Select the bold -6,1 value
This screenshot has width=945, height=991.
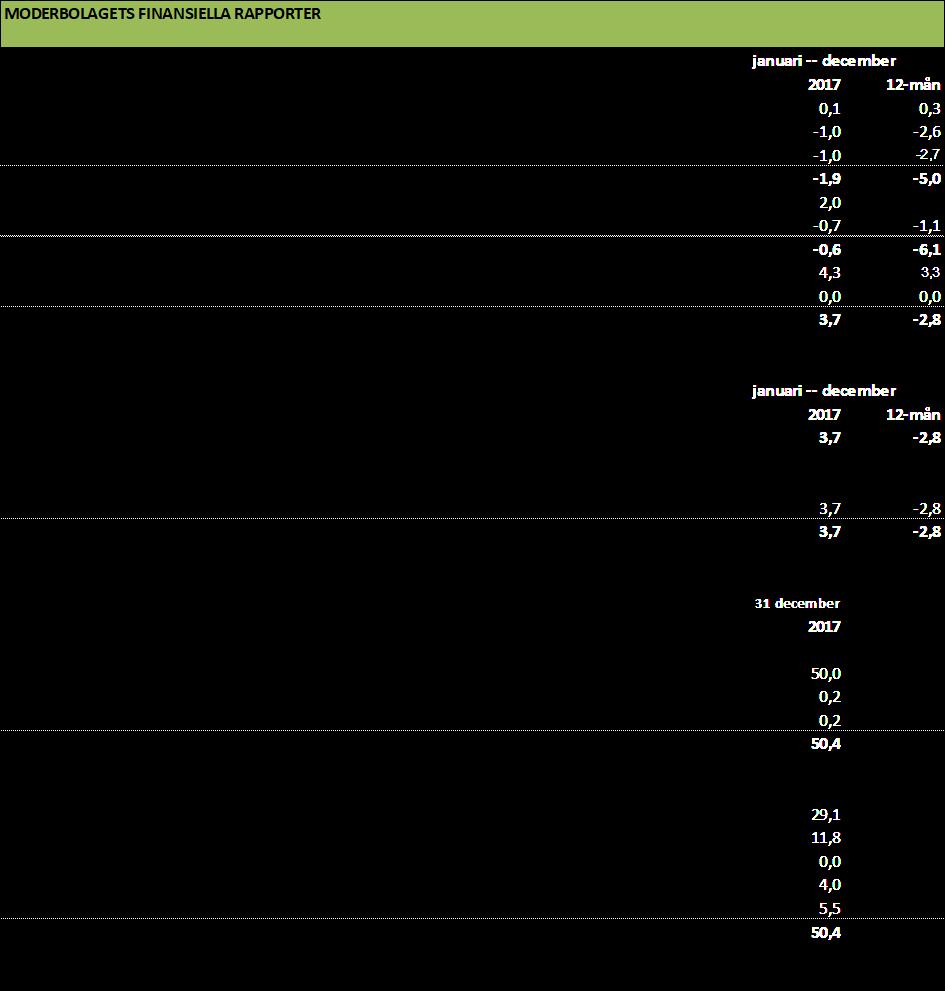pos(927,250)
